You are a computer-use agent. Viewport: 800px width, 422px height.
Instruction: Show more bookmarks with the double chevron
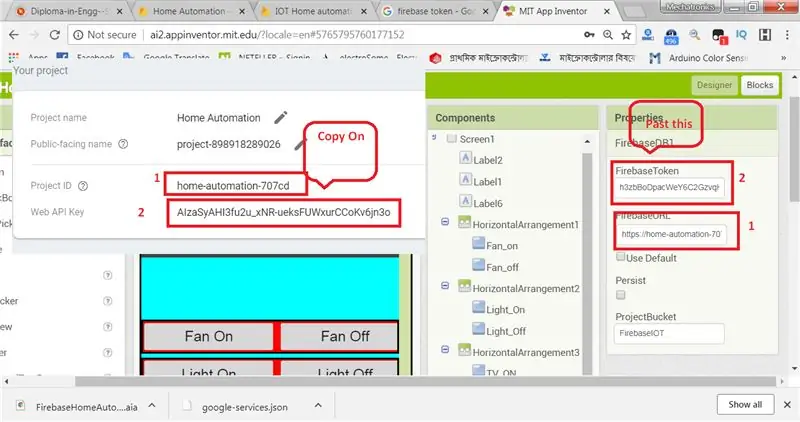pyautogui.click(x=784, y=58)
